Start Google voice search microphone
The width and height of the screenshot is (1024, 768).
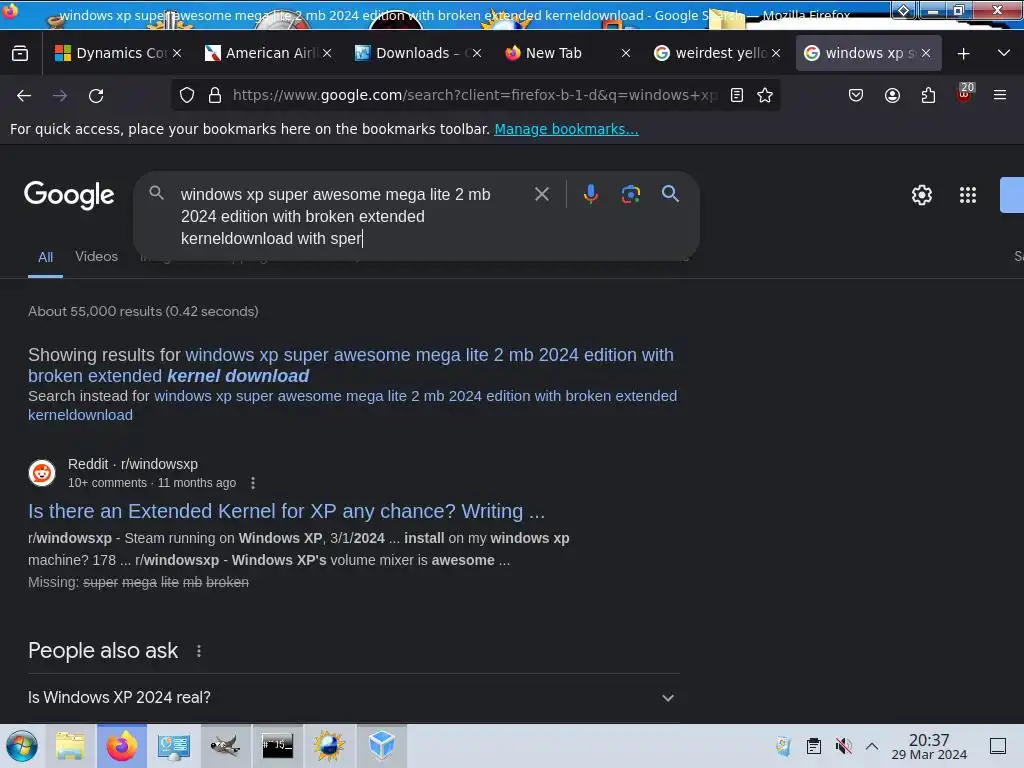click(590, 194)
